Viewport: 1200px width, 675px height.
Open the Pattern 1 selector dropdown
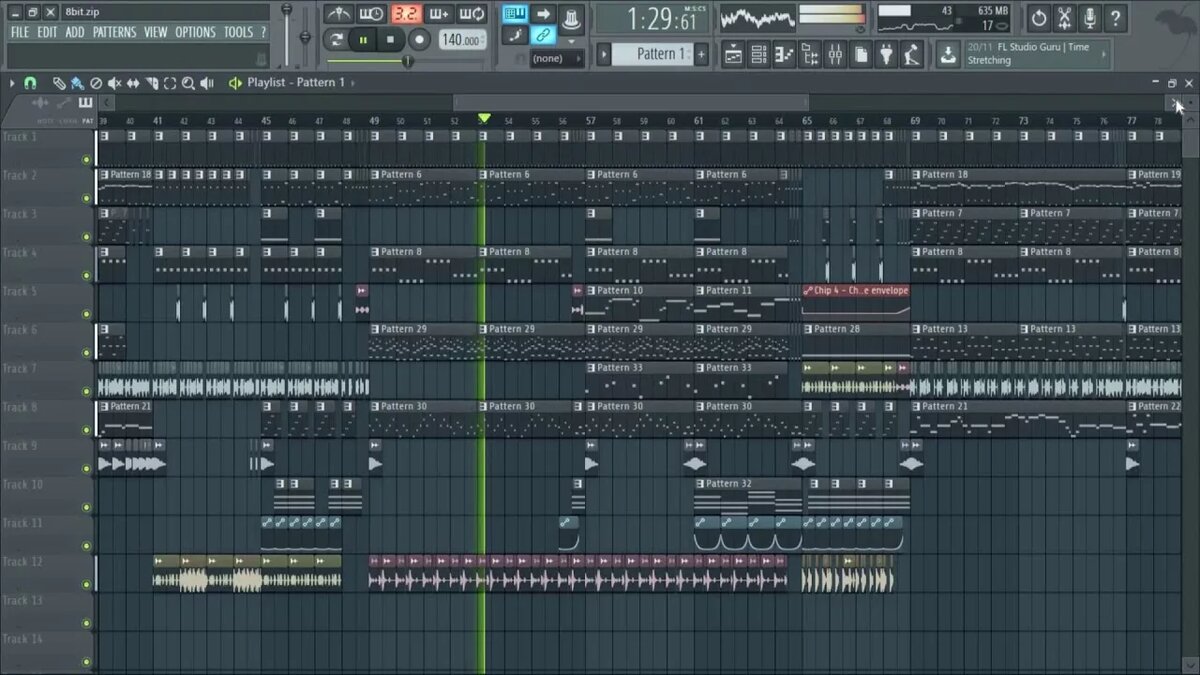coord(653,54)
